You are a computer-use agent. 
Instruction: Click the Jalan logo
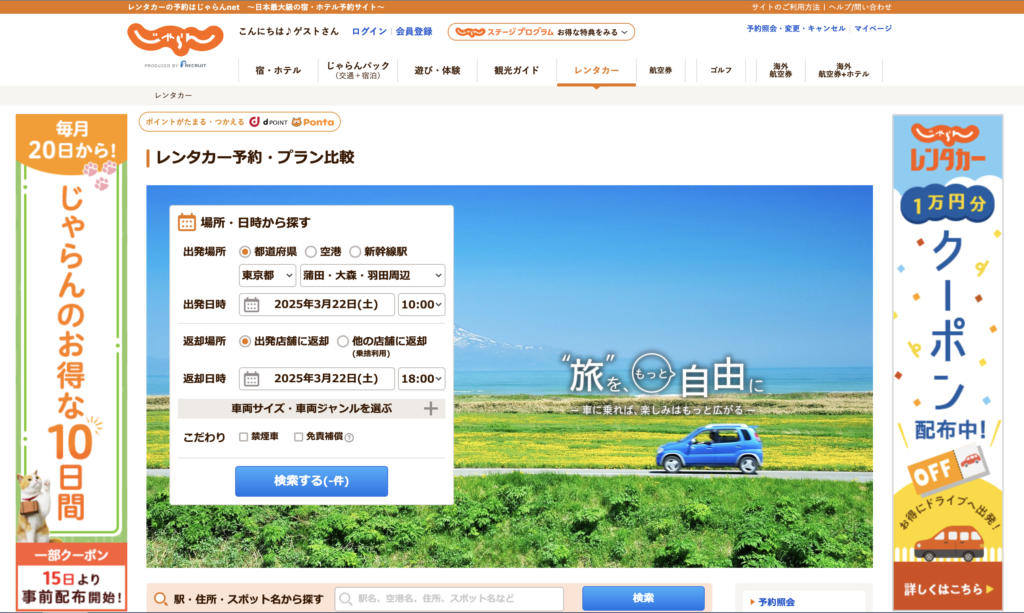point(175,39)
